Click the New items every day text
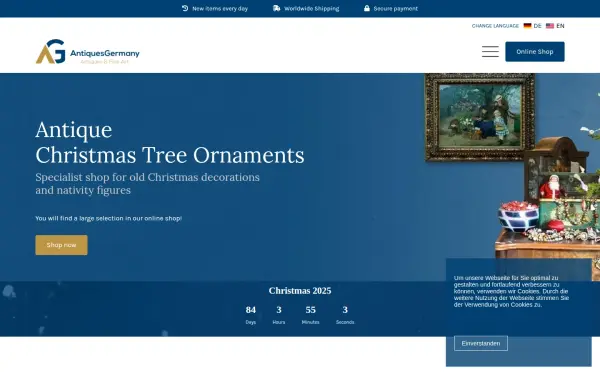600x375 pixels. (x=220, y=8)
